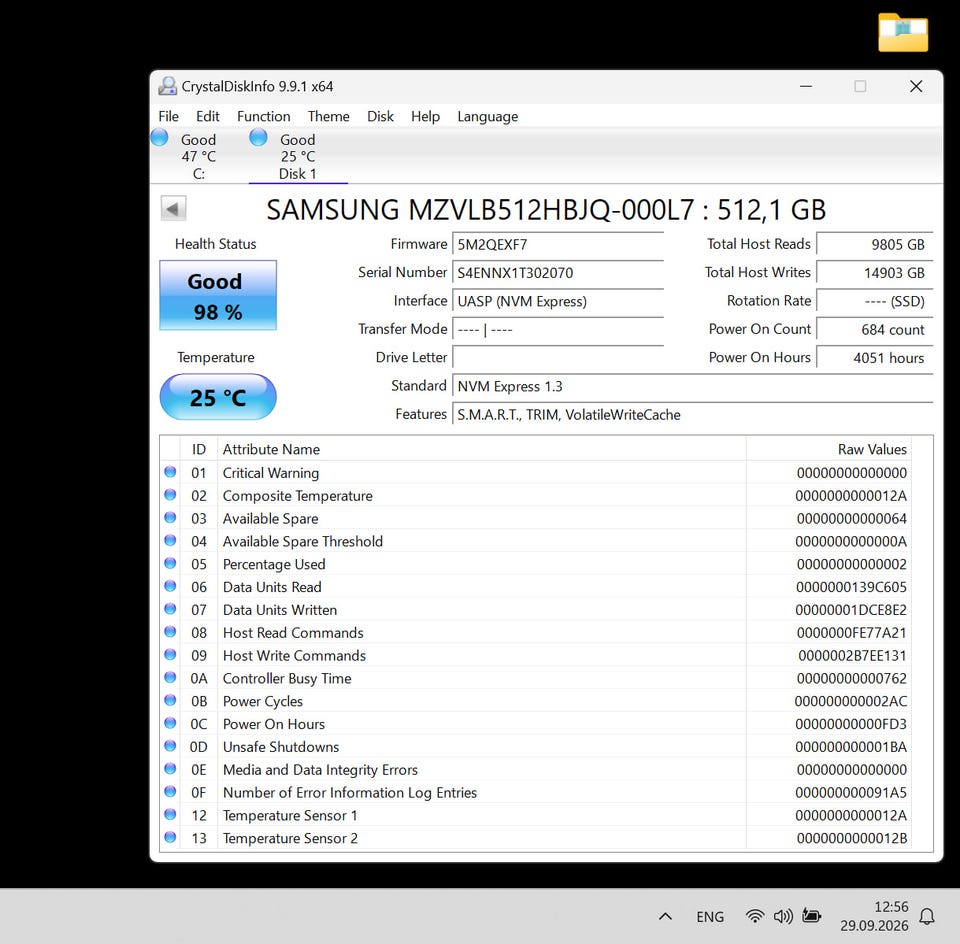Click the Features field with S.M.A.R.T., TRIM
This screenshot has width=960, height=944.
(x=692, y=414)
